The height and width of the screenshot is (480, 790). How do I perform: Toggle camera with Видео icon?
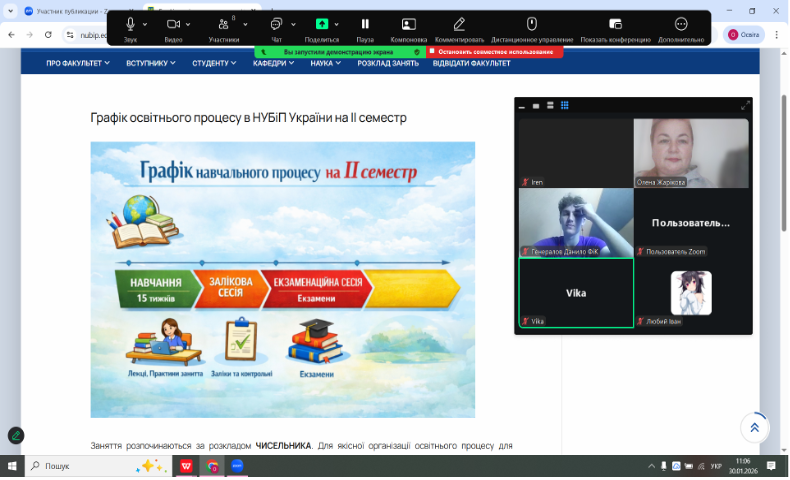pyautogui.click(x=173, y=24)
